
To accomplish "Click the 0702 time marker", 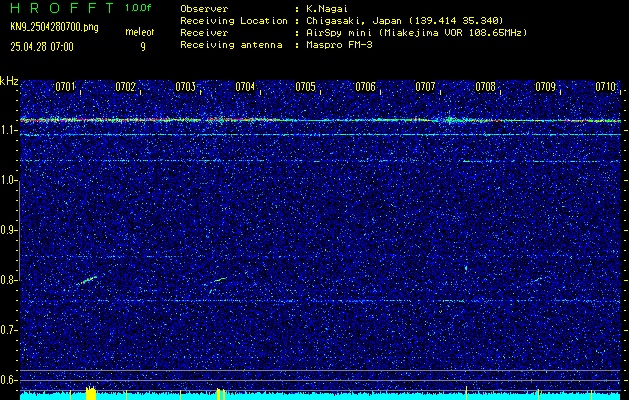I will click(125, 87).
